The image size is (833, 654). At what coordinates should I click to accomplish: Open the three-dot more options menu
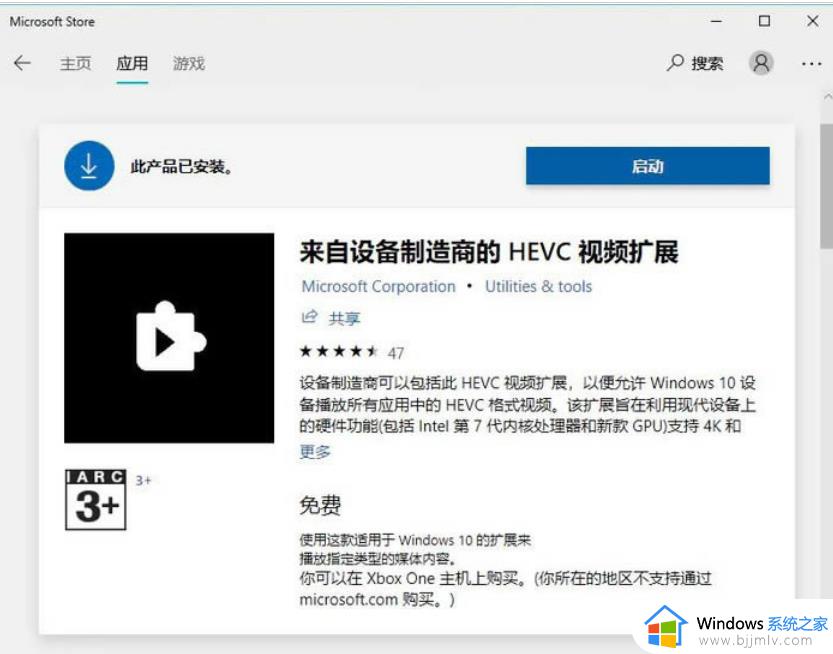click(x=811, y=64)
